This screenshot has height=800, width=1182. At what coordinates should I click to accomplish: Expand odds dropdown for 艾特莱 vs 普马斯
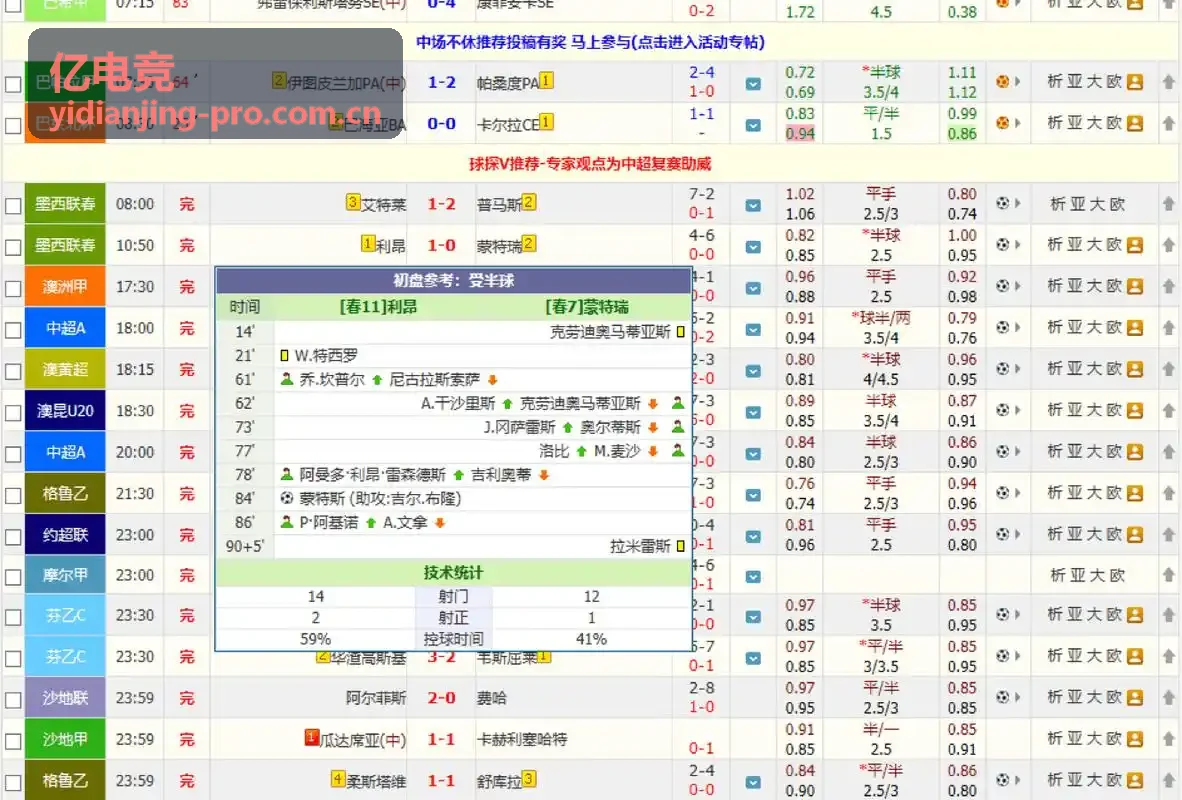[752, 205]
